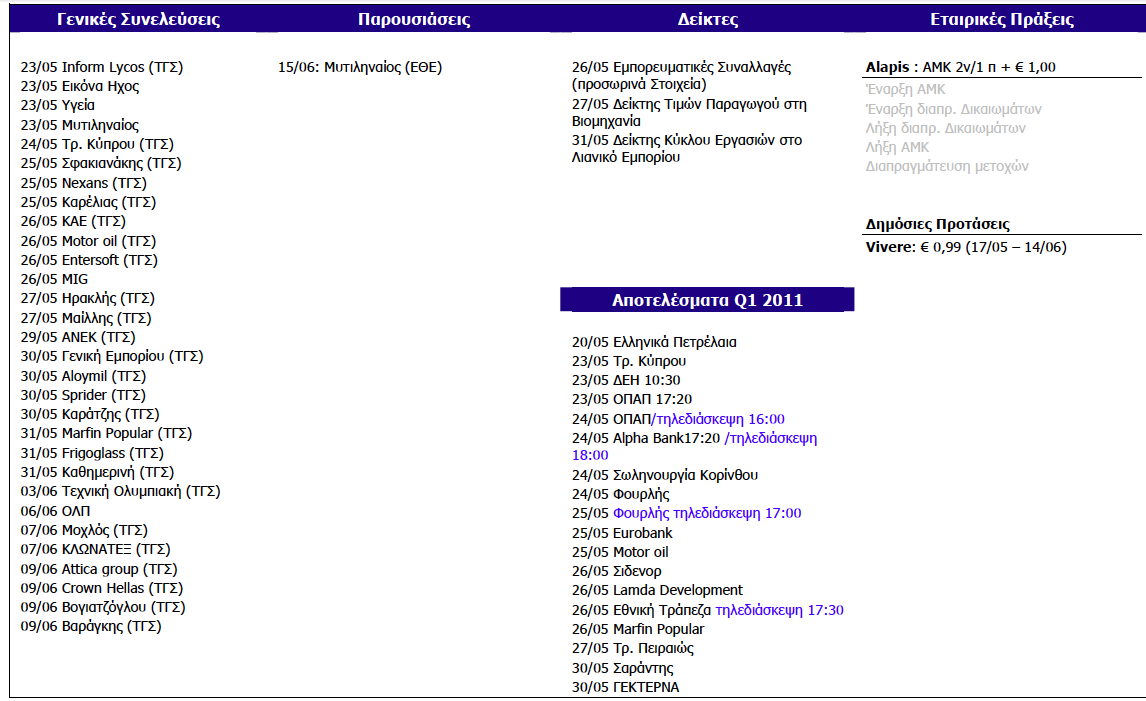
Task: Select the row 23/05 Εικόνα Ηχος
Action: pos(80,86)
